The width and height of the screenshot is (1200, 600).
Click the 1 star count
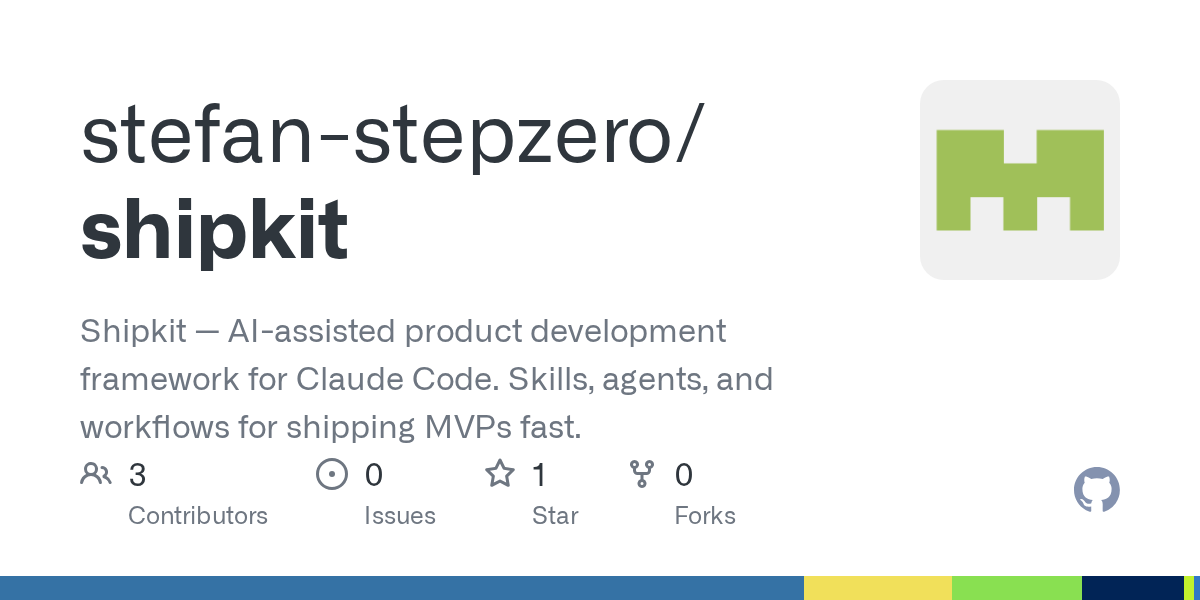tap(539, 475)
